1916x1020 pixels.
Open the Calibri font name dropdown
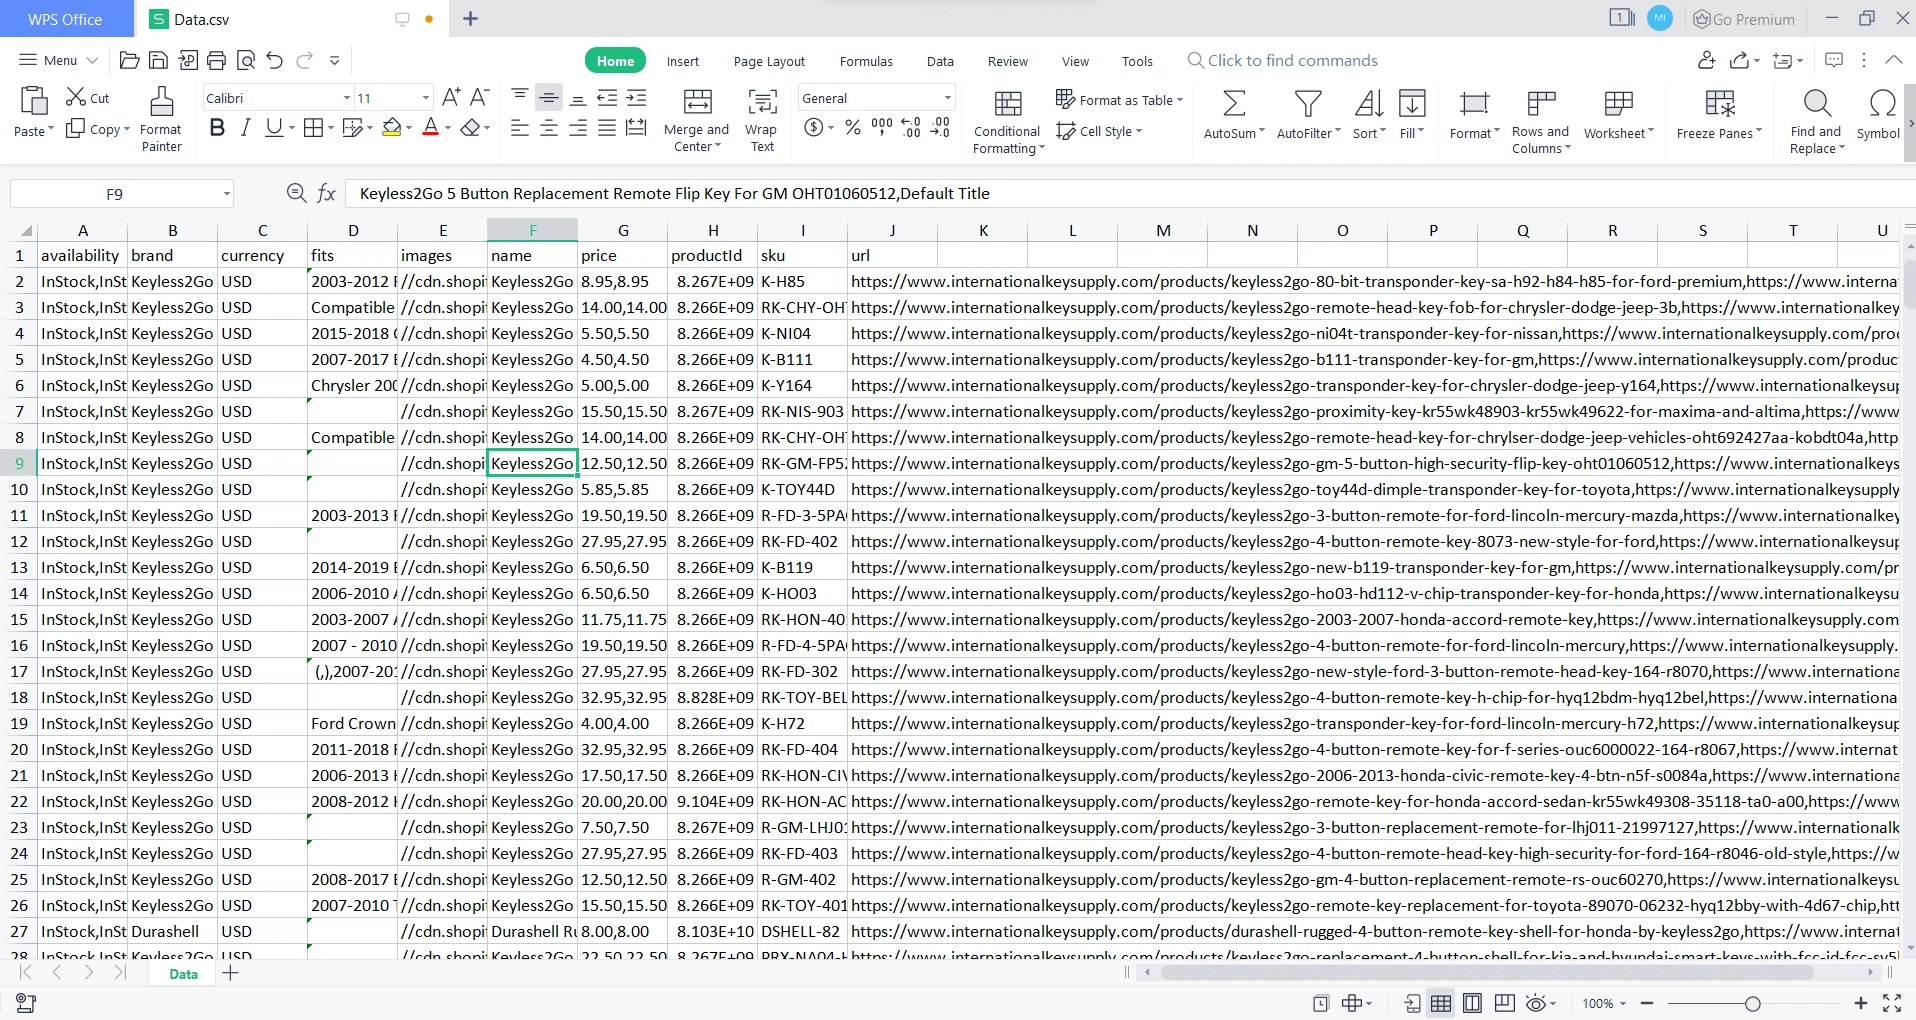(347, 98)
